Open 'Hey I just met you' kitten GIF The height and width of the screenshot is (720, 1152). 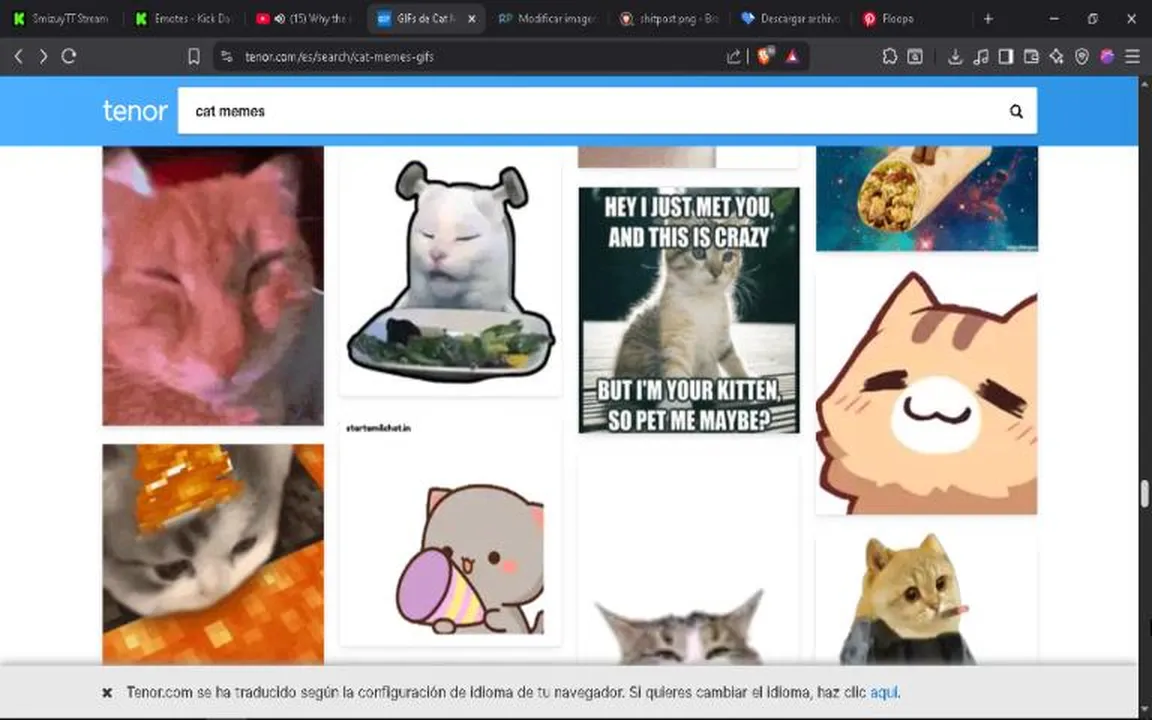pyautogui.click(x=689, y=311)
